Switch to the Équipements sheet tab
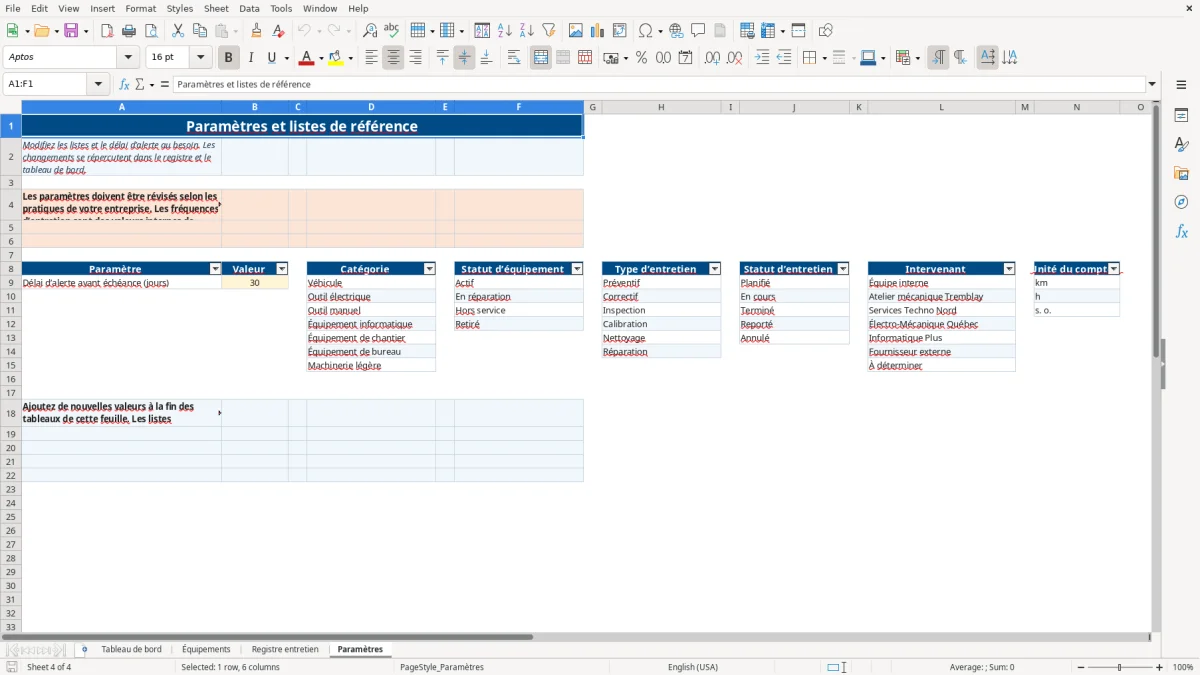This screenshot has width=1200, height=675. (206, 649)
